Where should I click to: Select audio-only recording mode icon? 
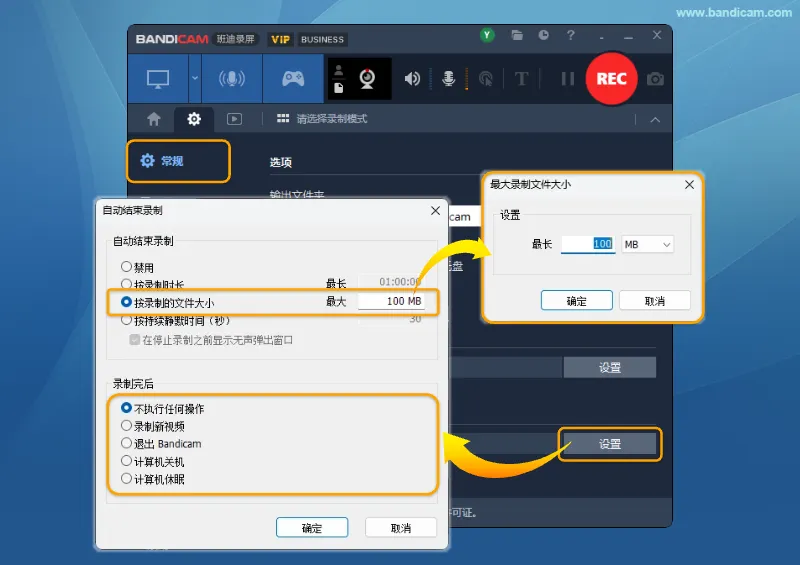tap(232, 79)
